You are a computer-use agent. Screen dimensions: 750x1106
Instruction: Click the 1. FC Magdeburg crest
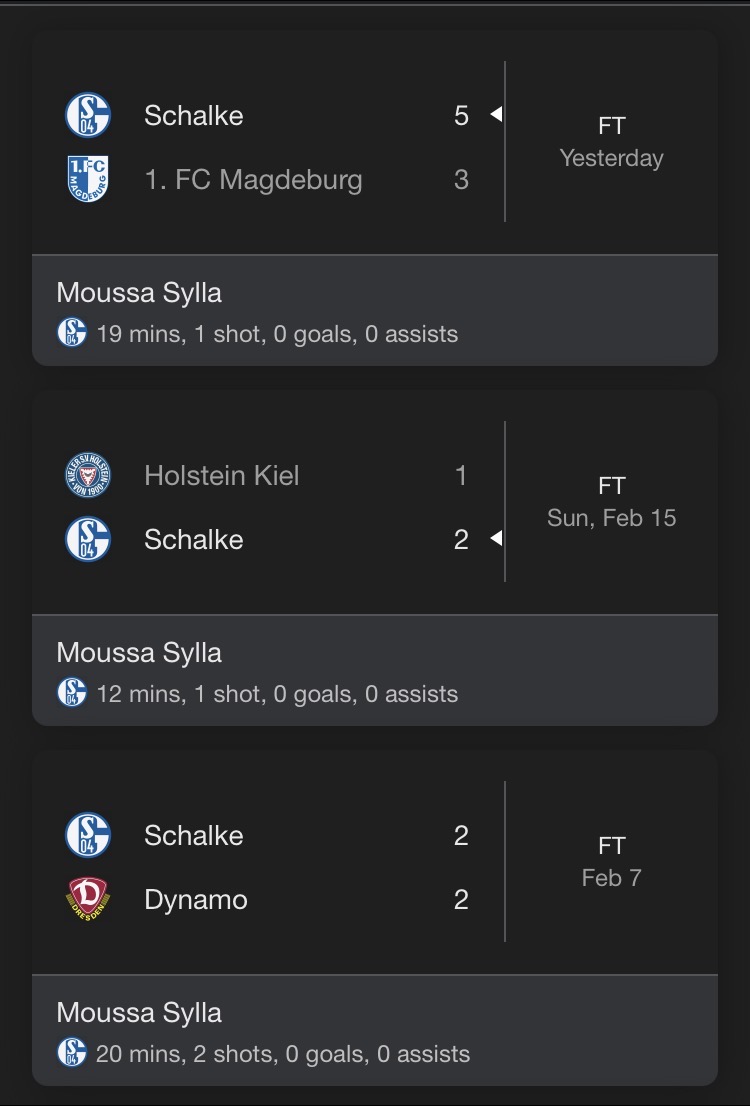[x=88, y=180]
